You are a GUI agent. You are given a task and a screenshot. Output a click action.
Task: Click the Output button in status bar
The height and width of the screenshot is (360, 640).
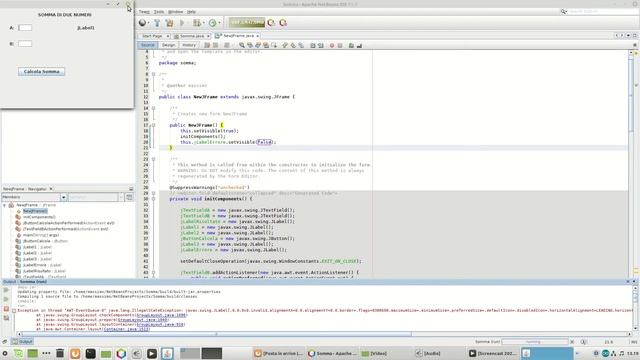click(x=22, y=342)
